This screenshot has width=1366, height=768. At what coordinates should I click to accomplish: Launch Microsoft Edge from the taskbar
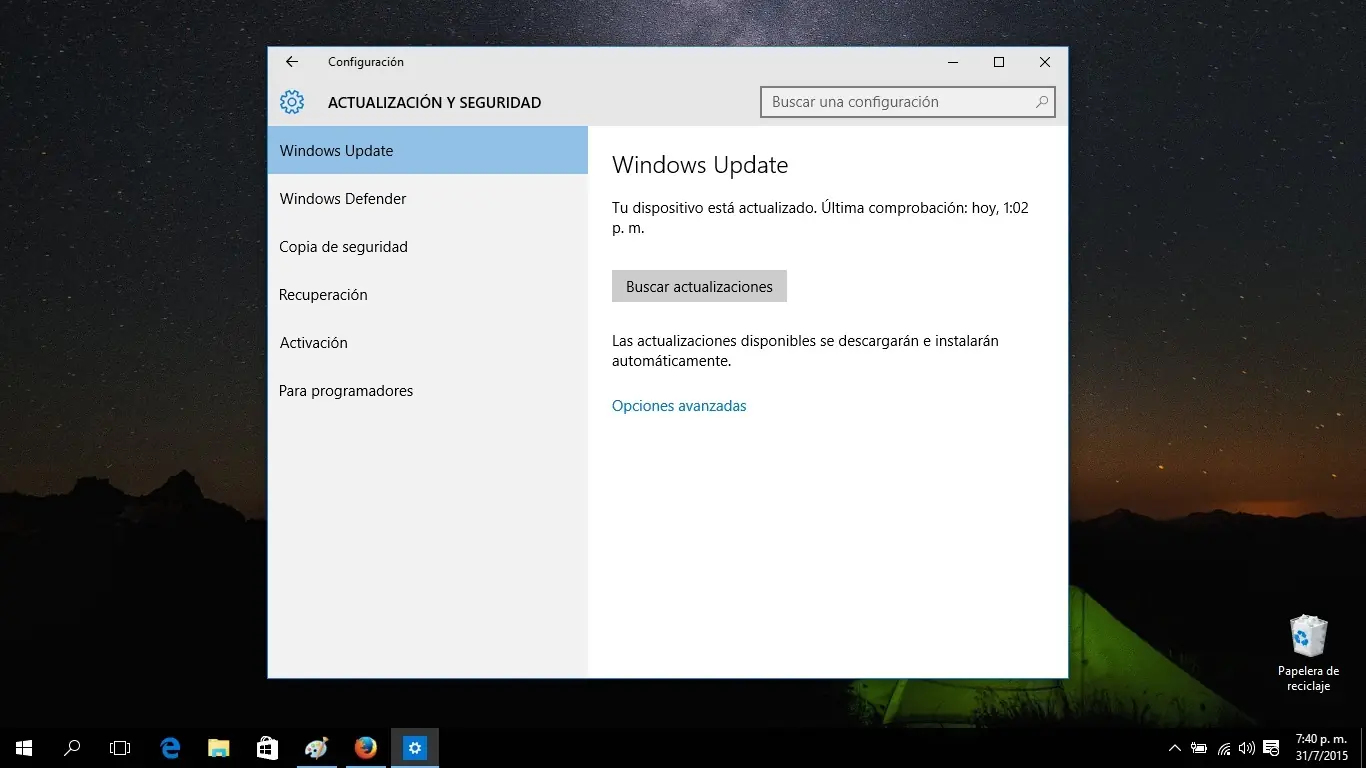coord(170,748)
